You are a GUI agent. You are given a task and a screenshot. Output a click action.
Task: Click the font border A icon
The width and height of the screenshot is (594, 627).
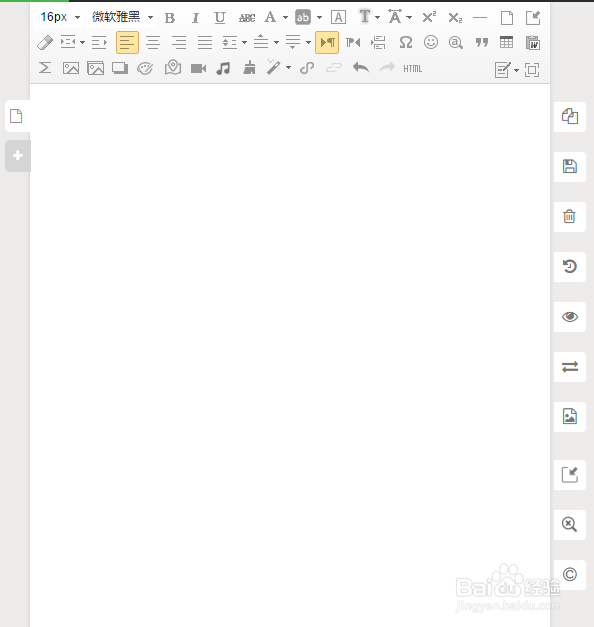pyautogui.click(x=338, y=18)
